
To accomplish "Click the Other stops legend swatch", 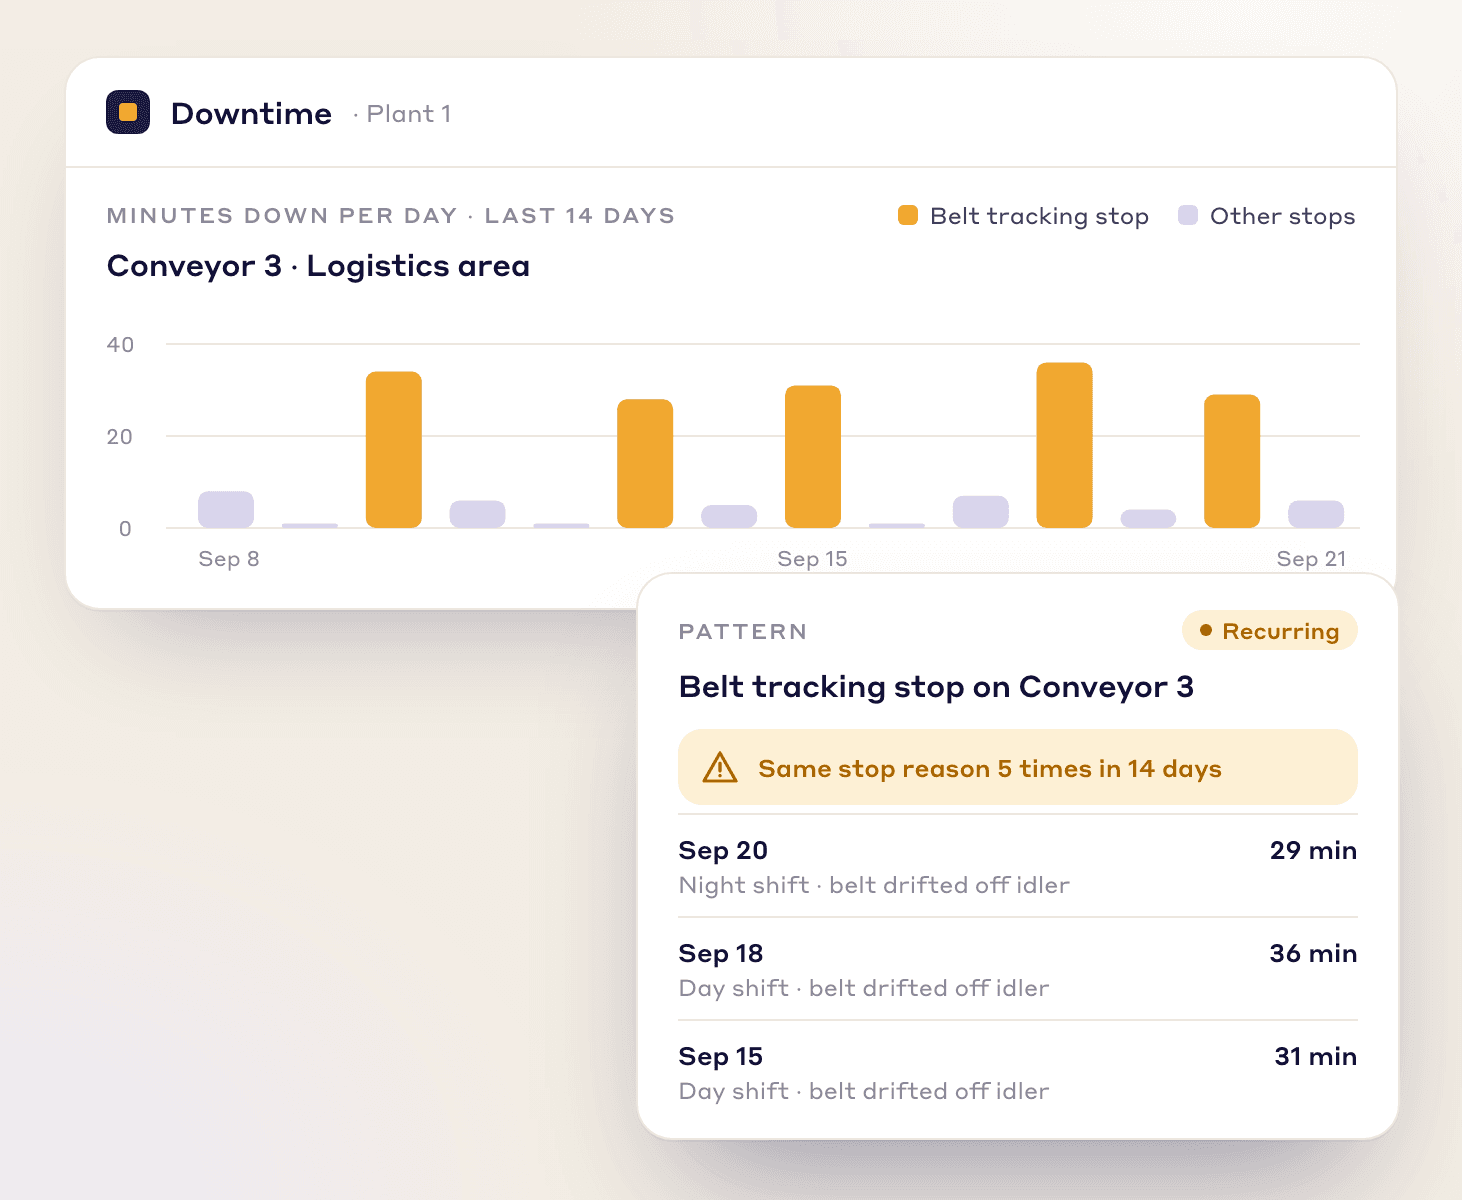I will tap(1188, 215).
